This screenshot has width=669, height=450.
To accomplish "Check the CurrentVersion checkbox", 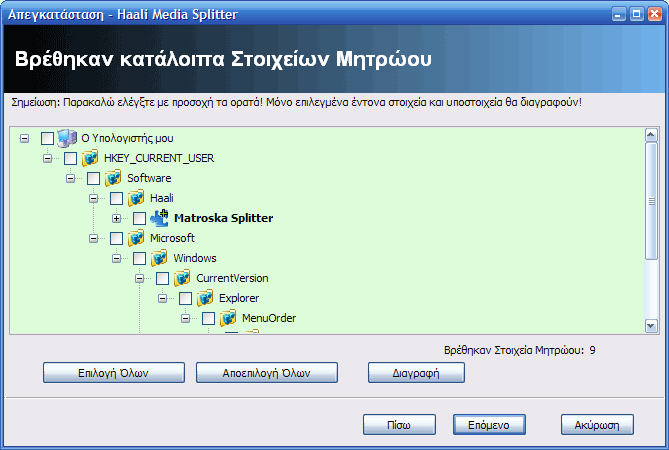I will [x=163, y=279].
